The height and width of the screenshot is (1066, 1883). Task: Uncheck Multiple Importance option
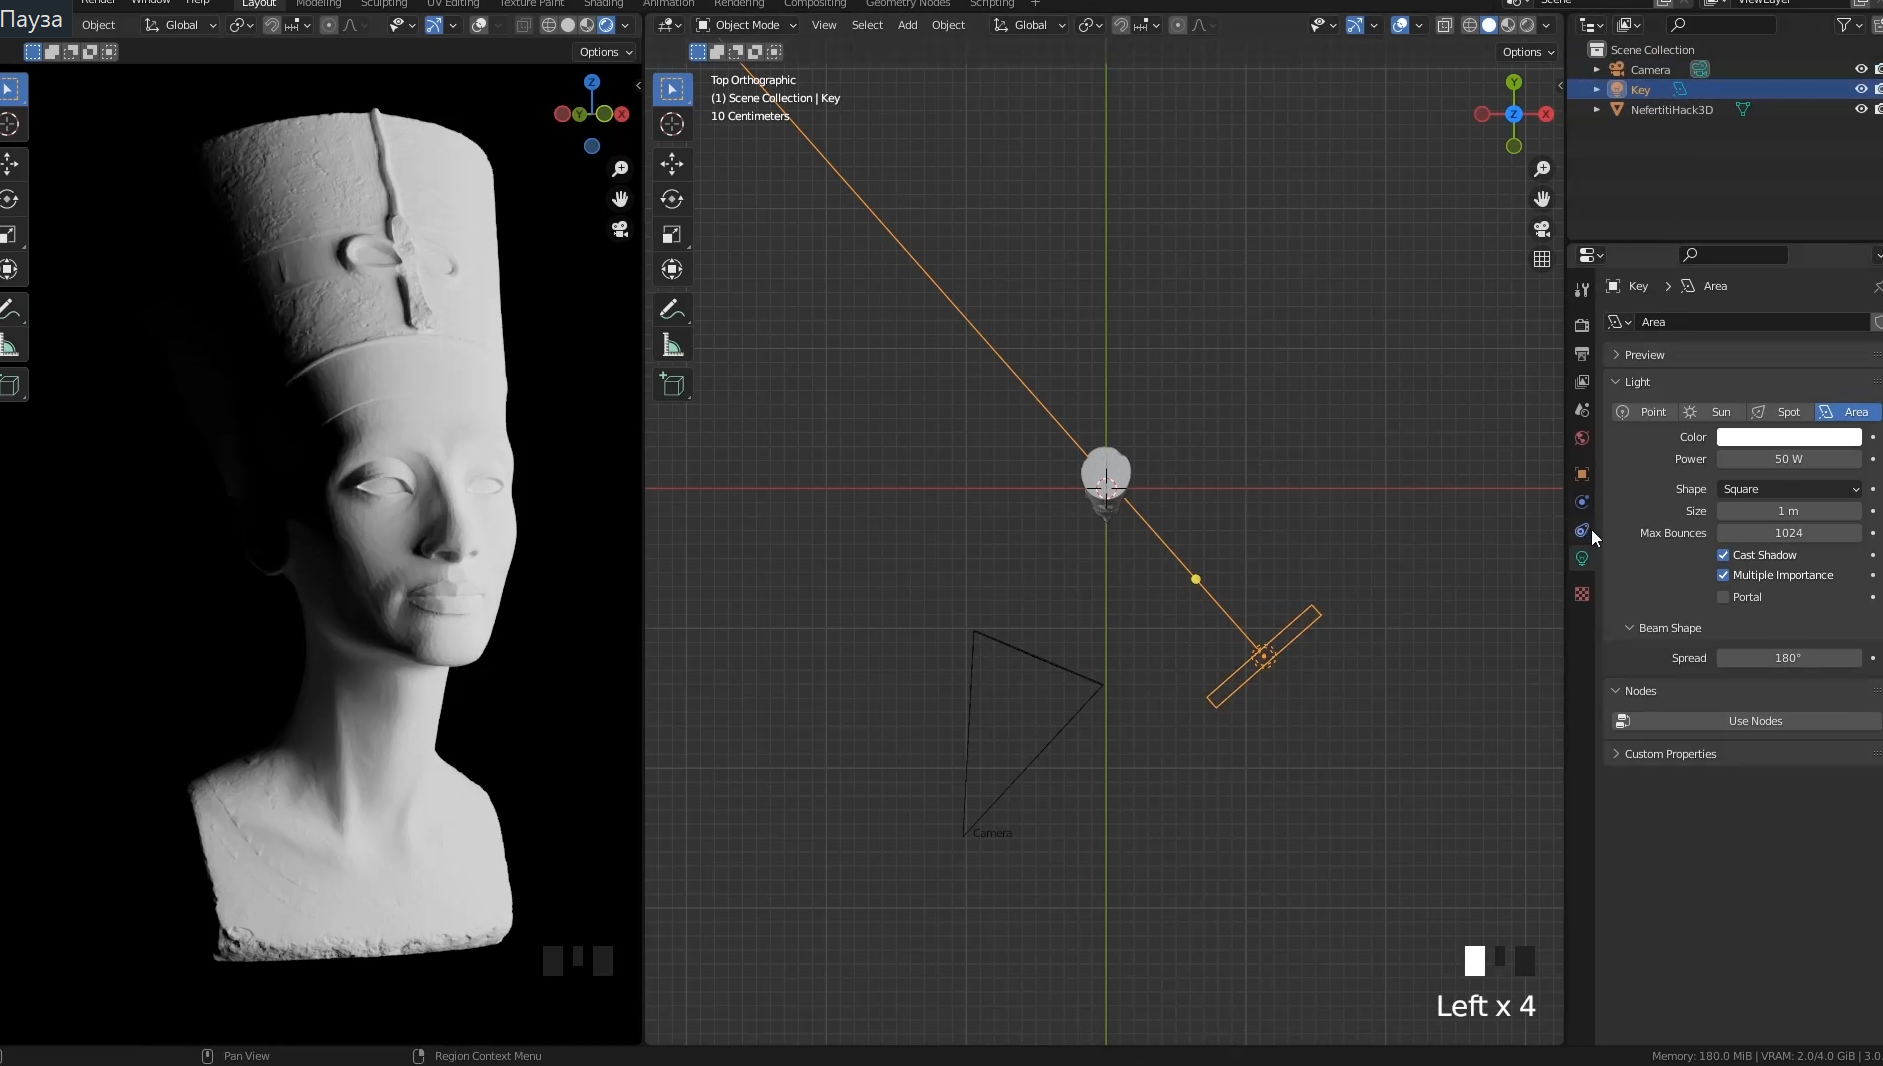pos(1723,575)
